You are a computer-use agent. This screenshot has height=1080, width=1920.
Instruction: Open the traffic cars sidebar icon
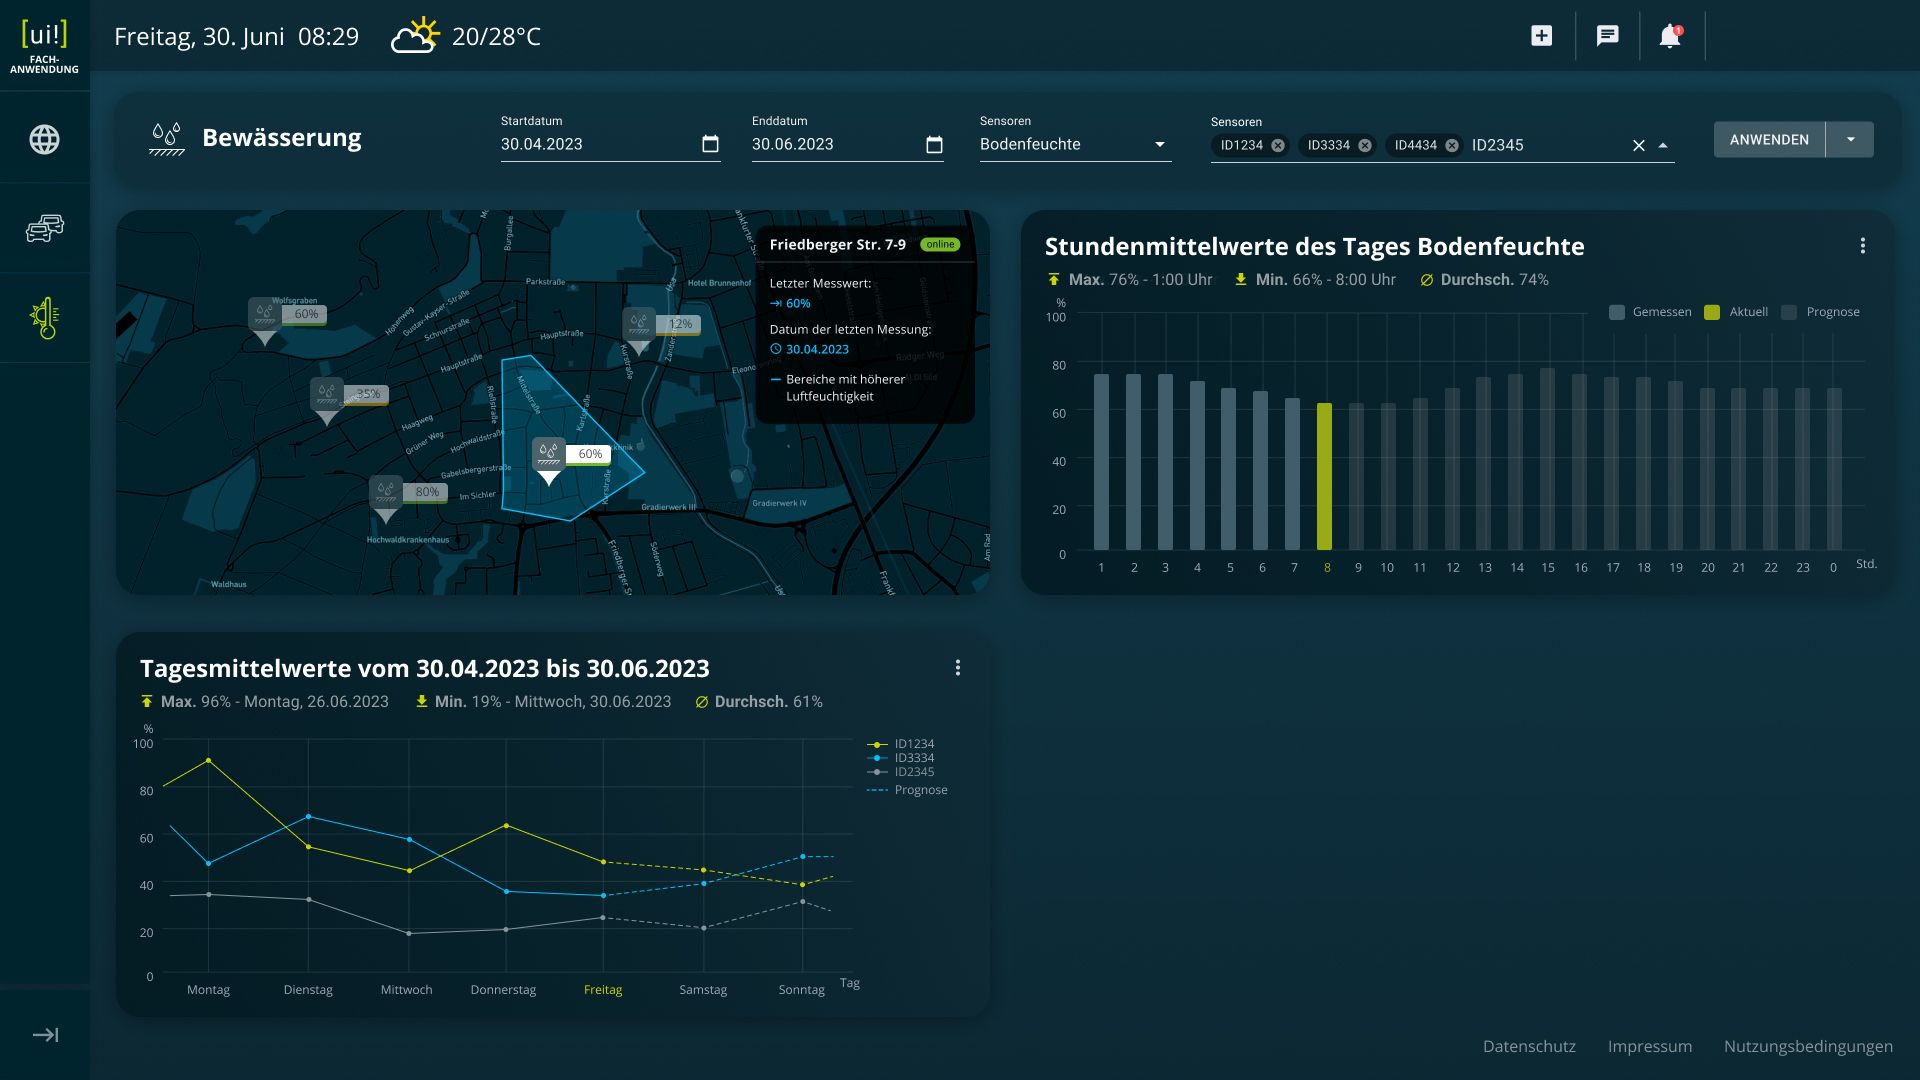(x=44, y=228)
